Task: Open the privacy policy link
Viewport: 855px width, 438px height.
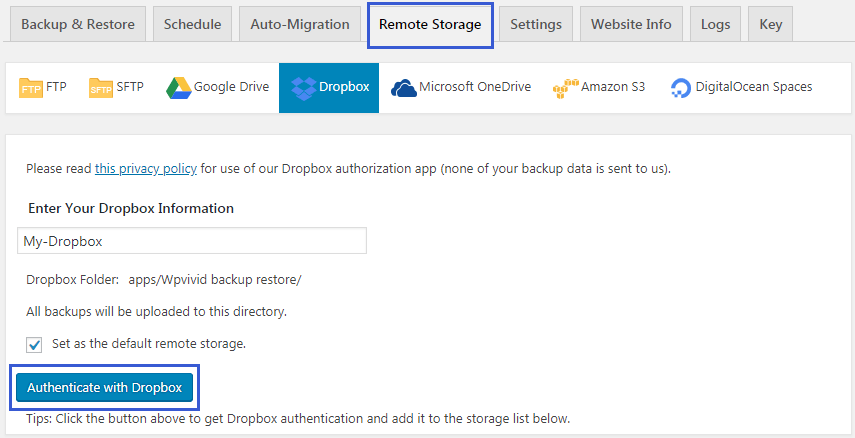Action: tap(146, 169)
